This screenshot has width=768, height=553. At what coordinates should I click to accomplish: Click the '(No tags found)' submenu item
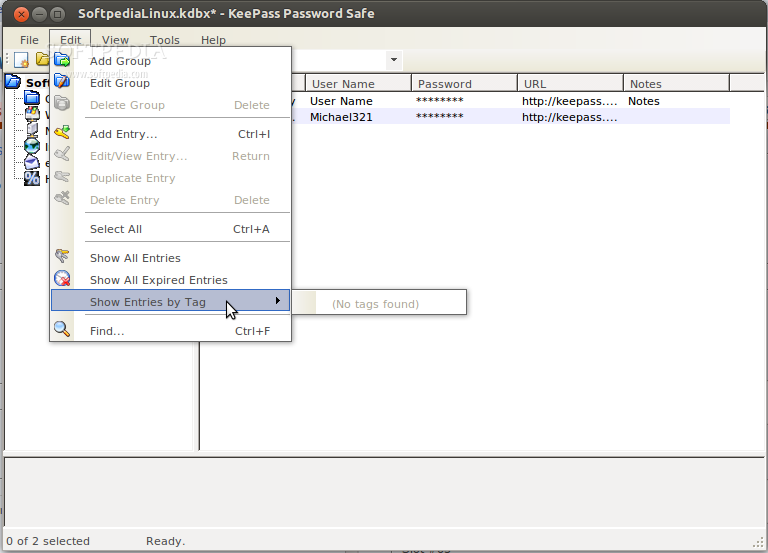point(375,304)
